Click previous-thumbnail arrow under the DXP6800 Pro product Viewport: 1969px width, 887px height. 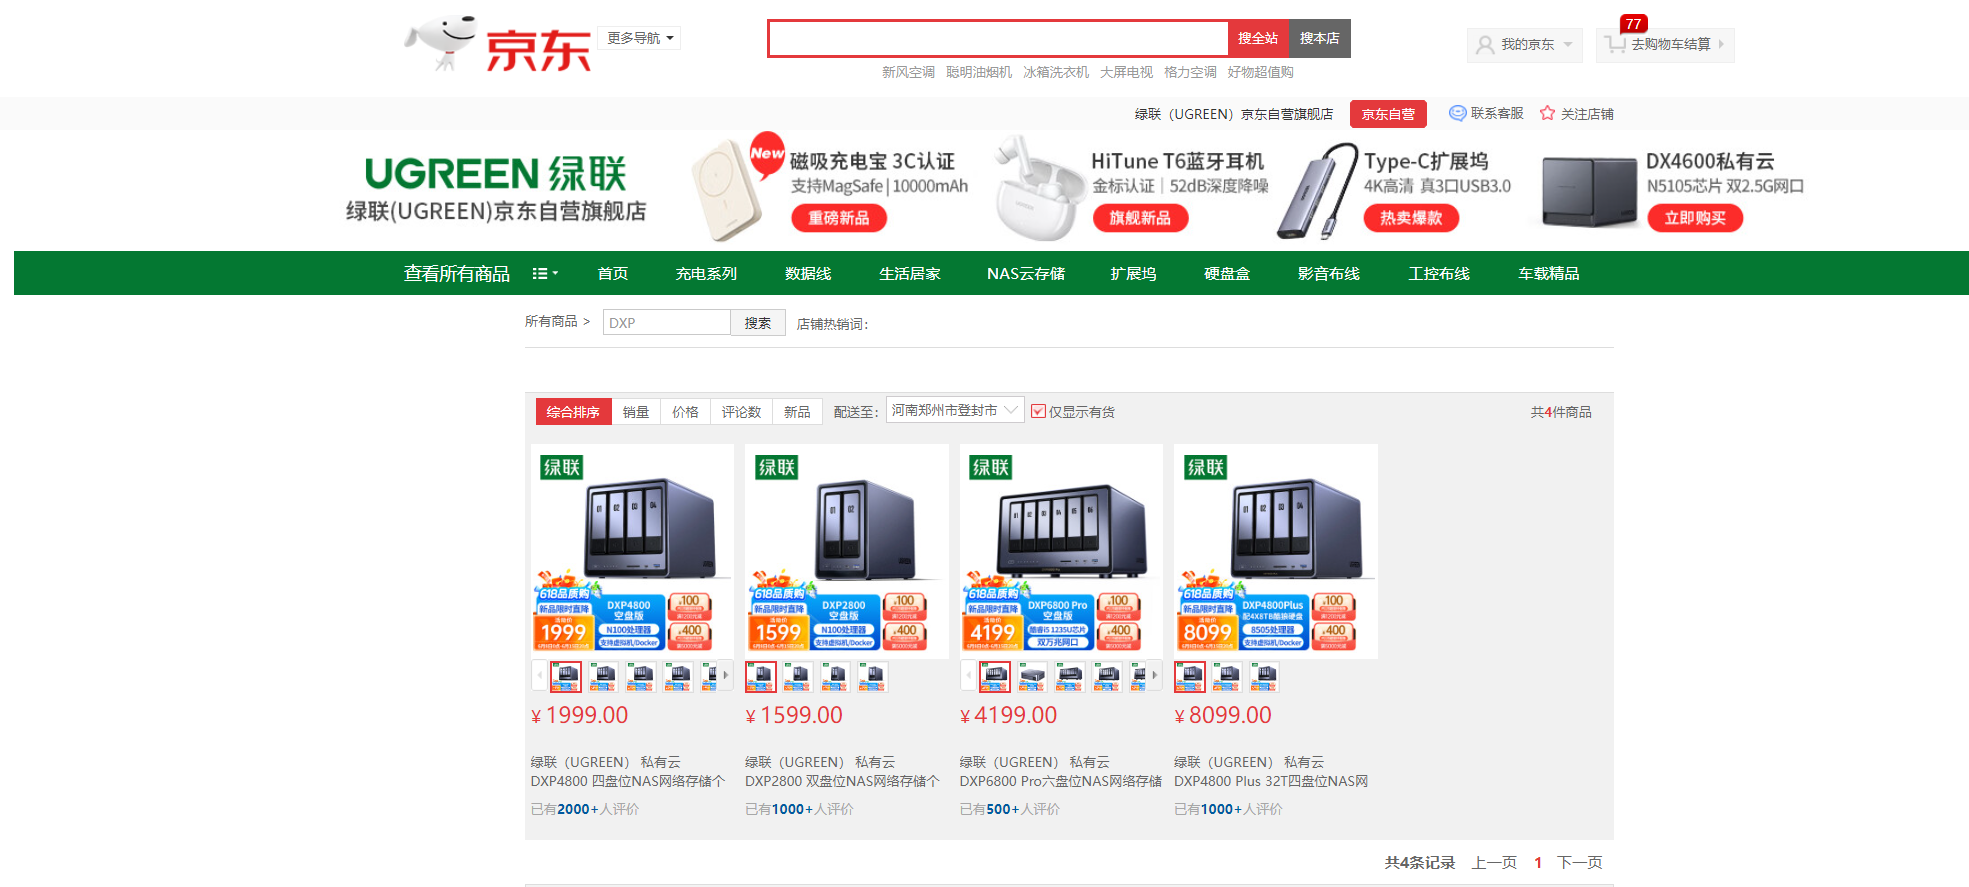(968, 676)
